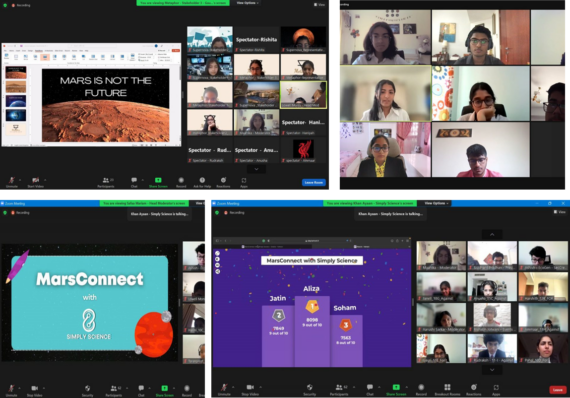
Task: Collapse gallery with up chevron above podium meeting videos
Action: click(492, 234)
